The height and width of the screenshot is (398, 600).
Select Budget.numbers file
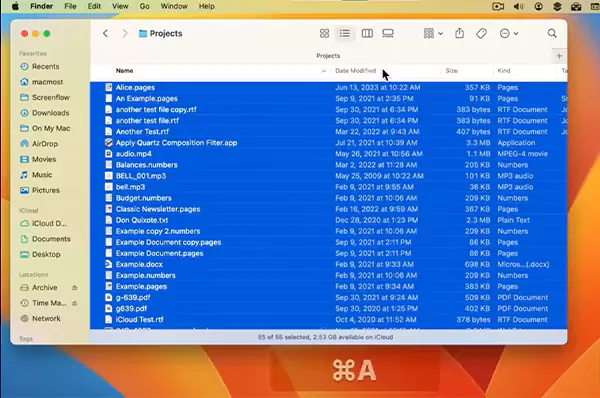328,198
